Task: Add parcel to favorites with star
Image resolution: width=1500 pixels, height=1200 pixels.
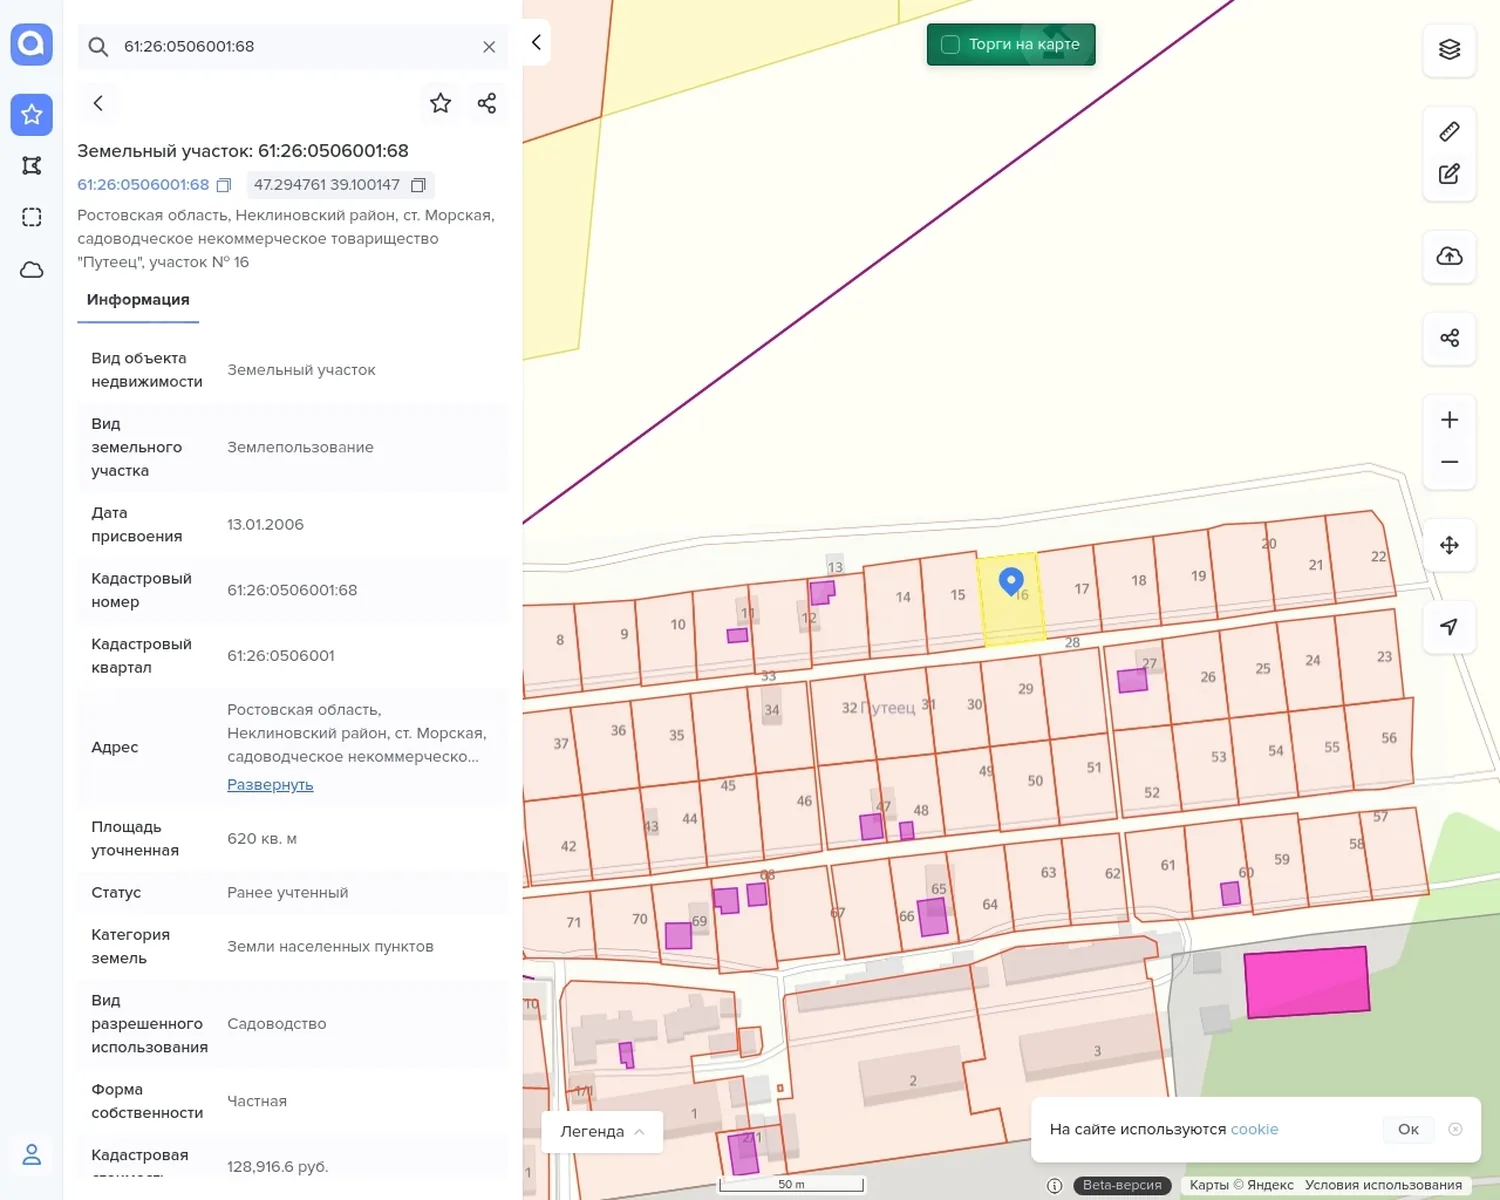Action: click(440, 103)
